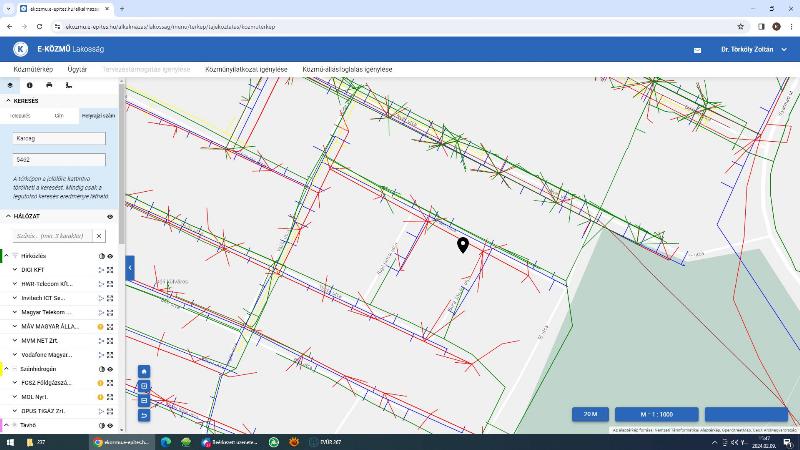Expand the DIGI KFT row
Viewport: 800px width, 450px height.
(15, 269)
